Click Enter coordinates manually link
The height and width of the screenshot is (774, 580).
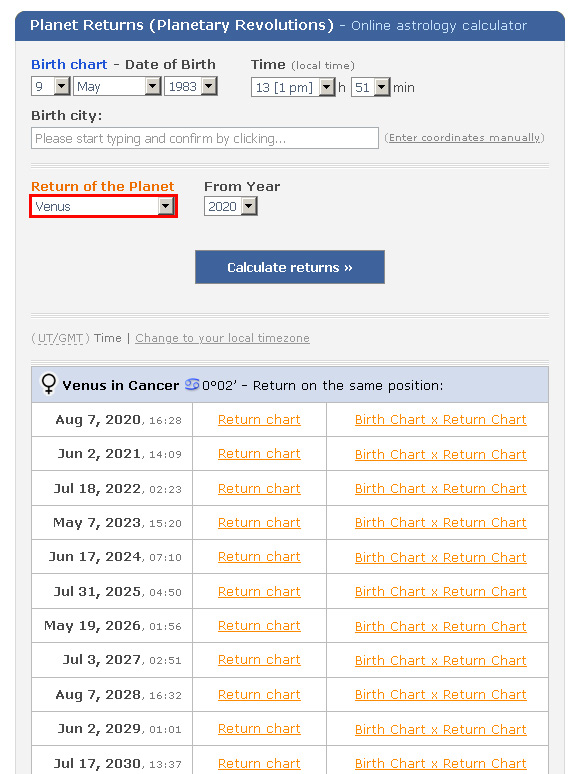click(464, 138)
